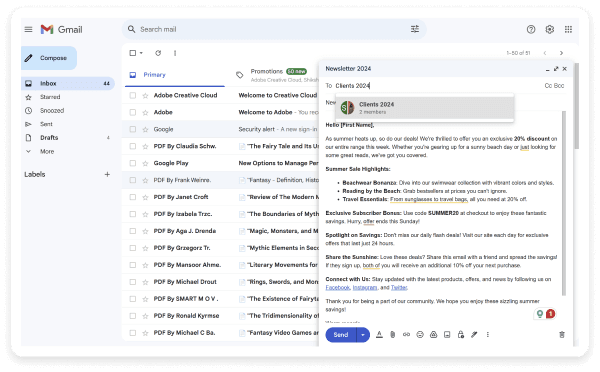
Task: Open the Sent folder
Action: click(46, 124)
